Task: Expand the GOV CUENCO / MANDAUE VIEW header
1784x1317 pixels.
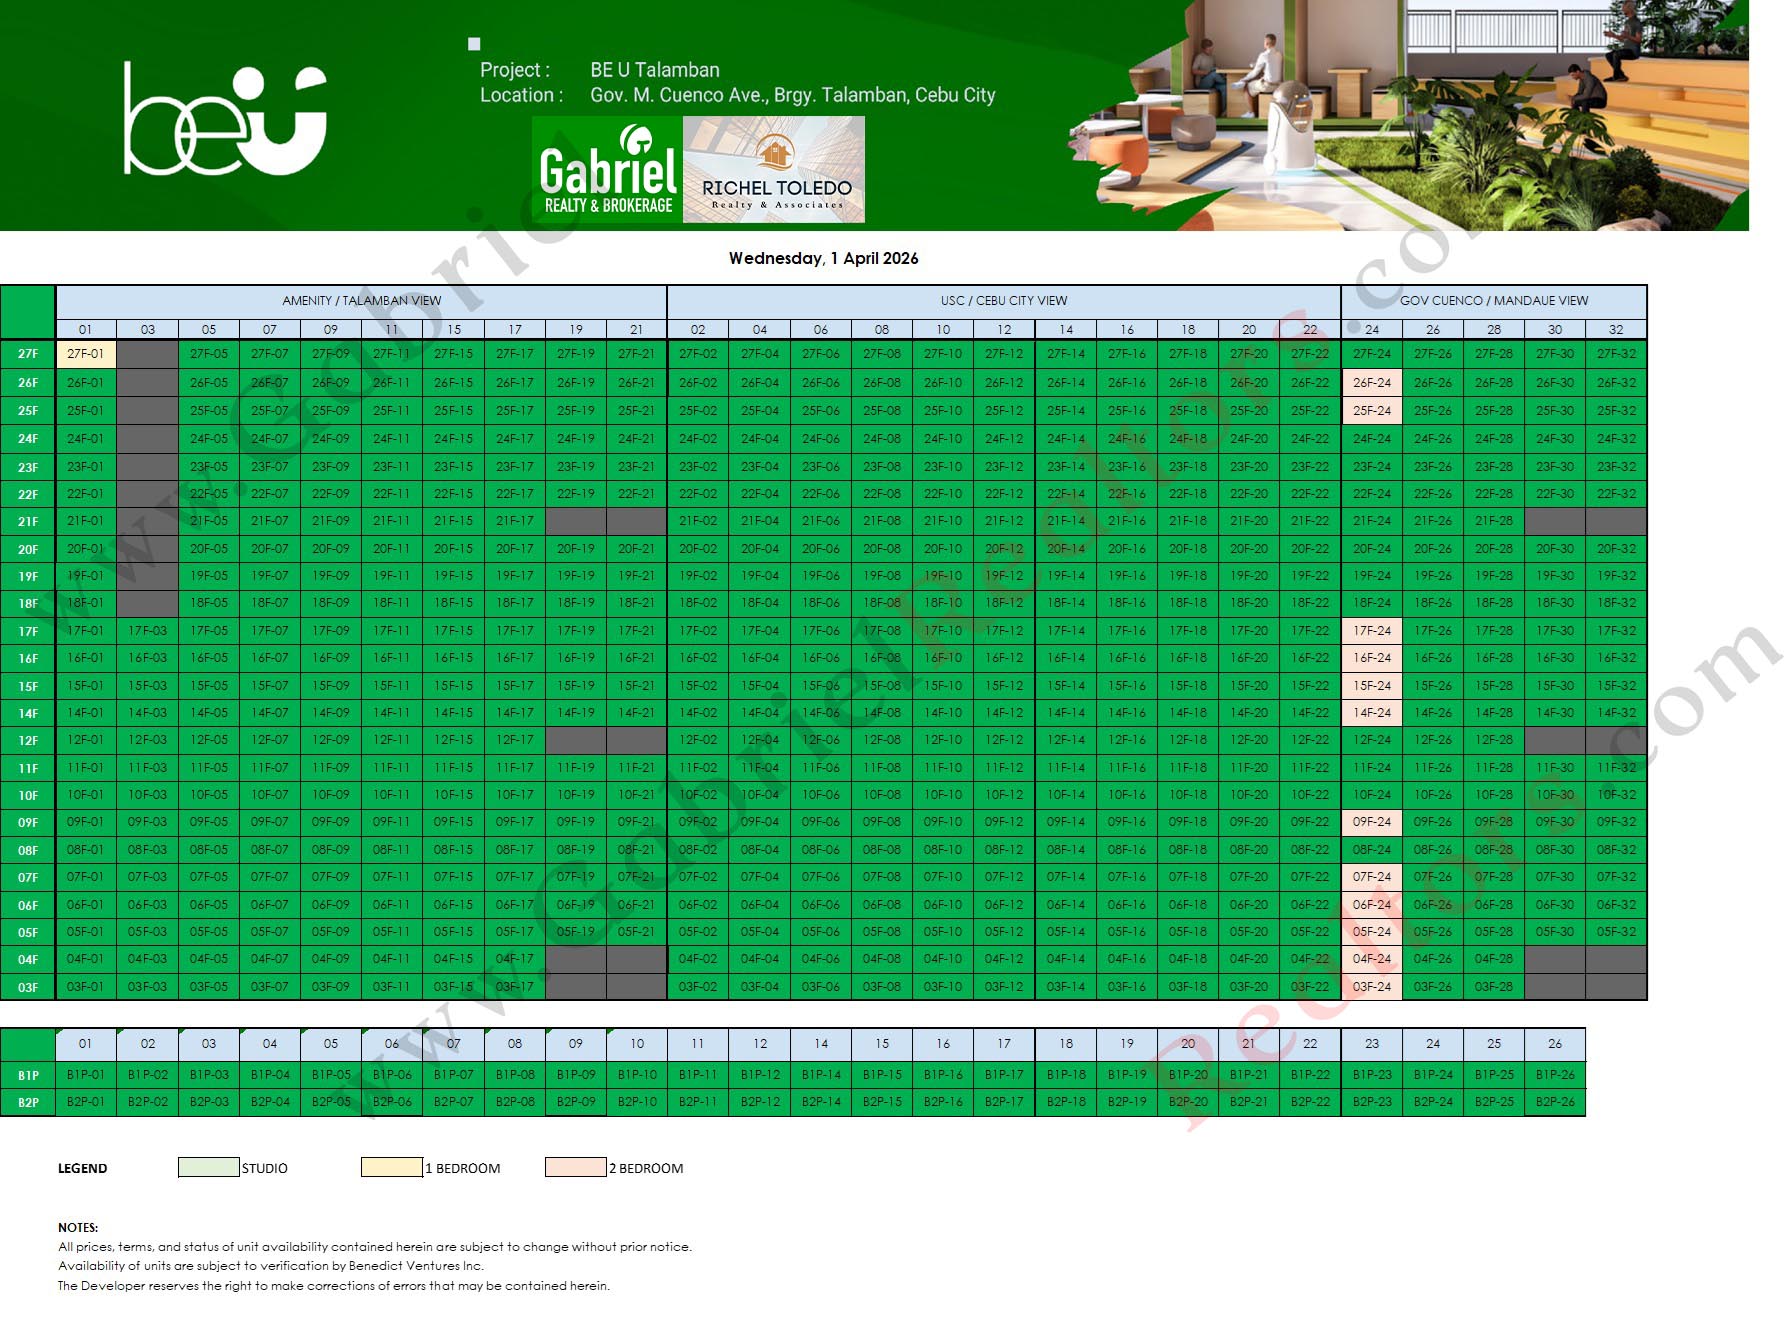Action: [x=1494, y=299]
